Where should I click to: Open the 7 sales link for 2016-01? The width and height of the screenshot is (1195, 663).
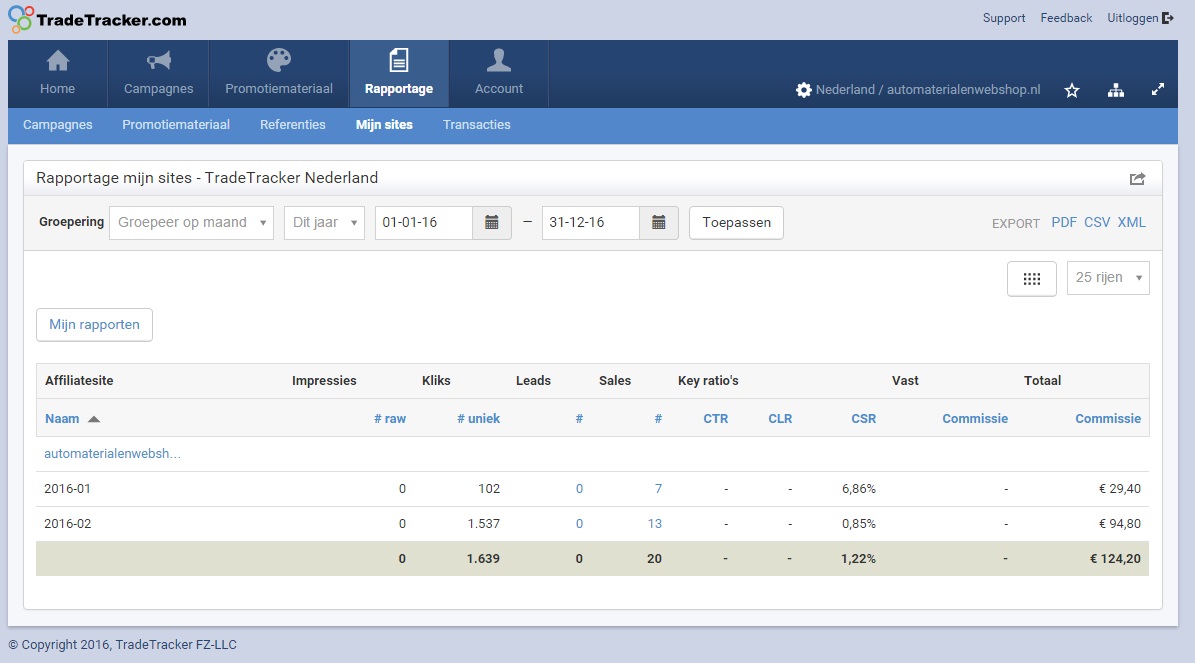pos(658,489)
